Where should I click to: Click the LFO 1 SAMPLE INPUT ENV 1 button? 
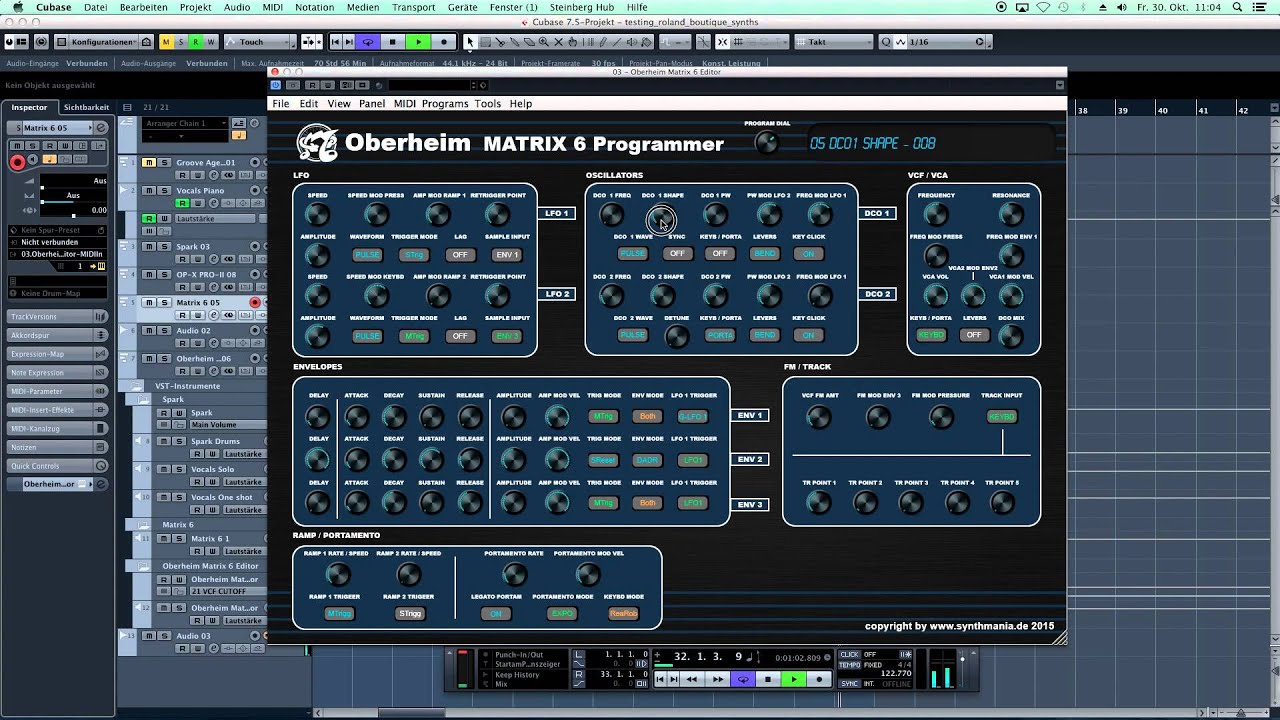pos(508,254)
